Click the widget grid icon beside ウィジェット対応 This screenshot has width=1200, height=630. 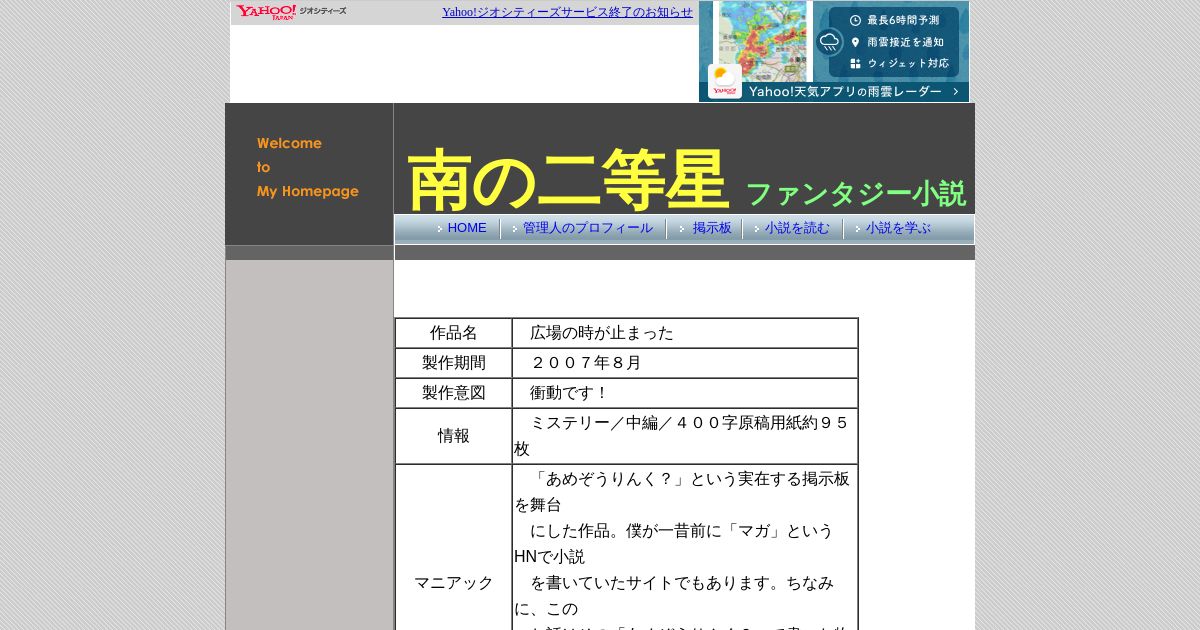click(855, 63)
